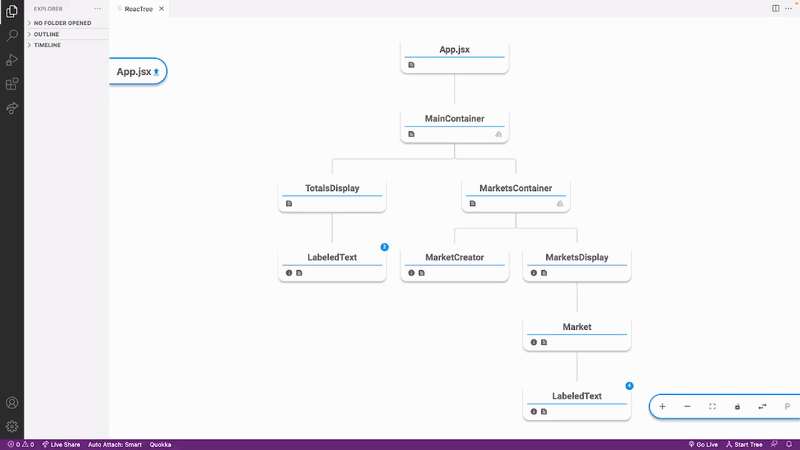Toggle split editor layout icon

tap(775, 8)
